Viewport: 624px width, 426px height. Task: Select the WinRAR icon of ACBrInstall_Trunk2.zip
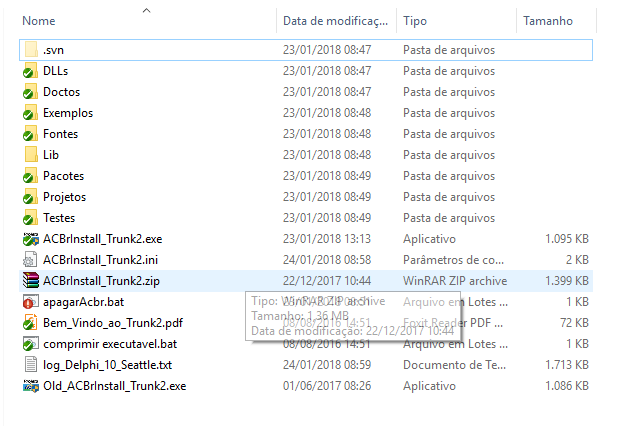point(31,281)
